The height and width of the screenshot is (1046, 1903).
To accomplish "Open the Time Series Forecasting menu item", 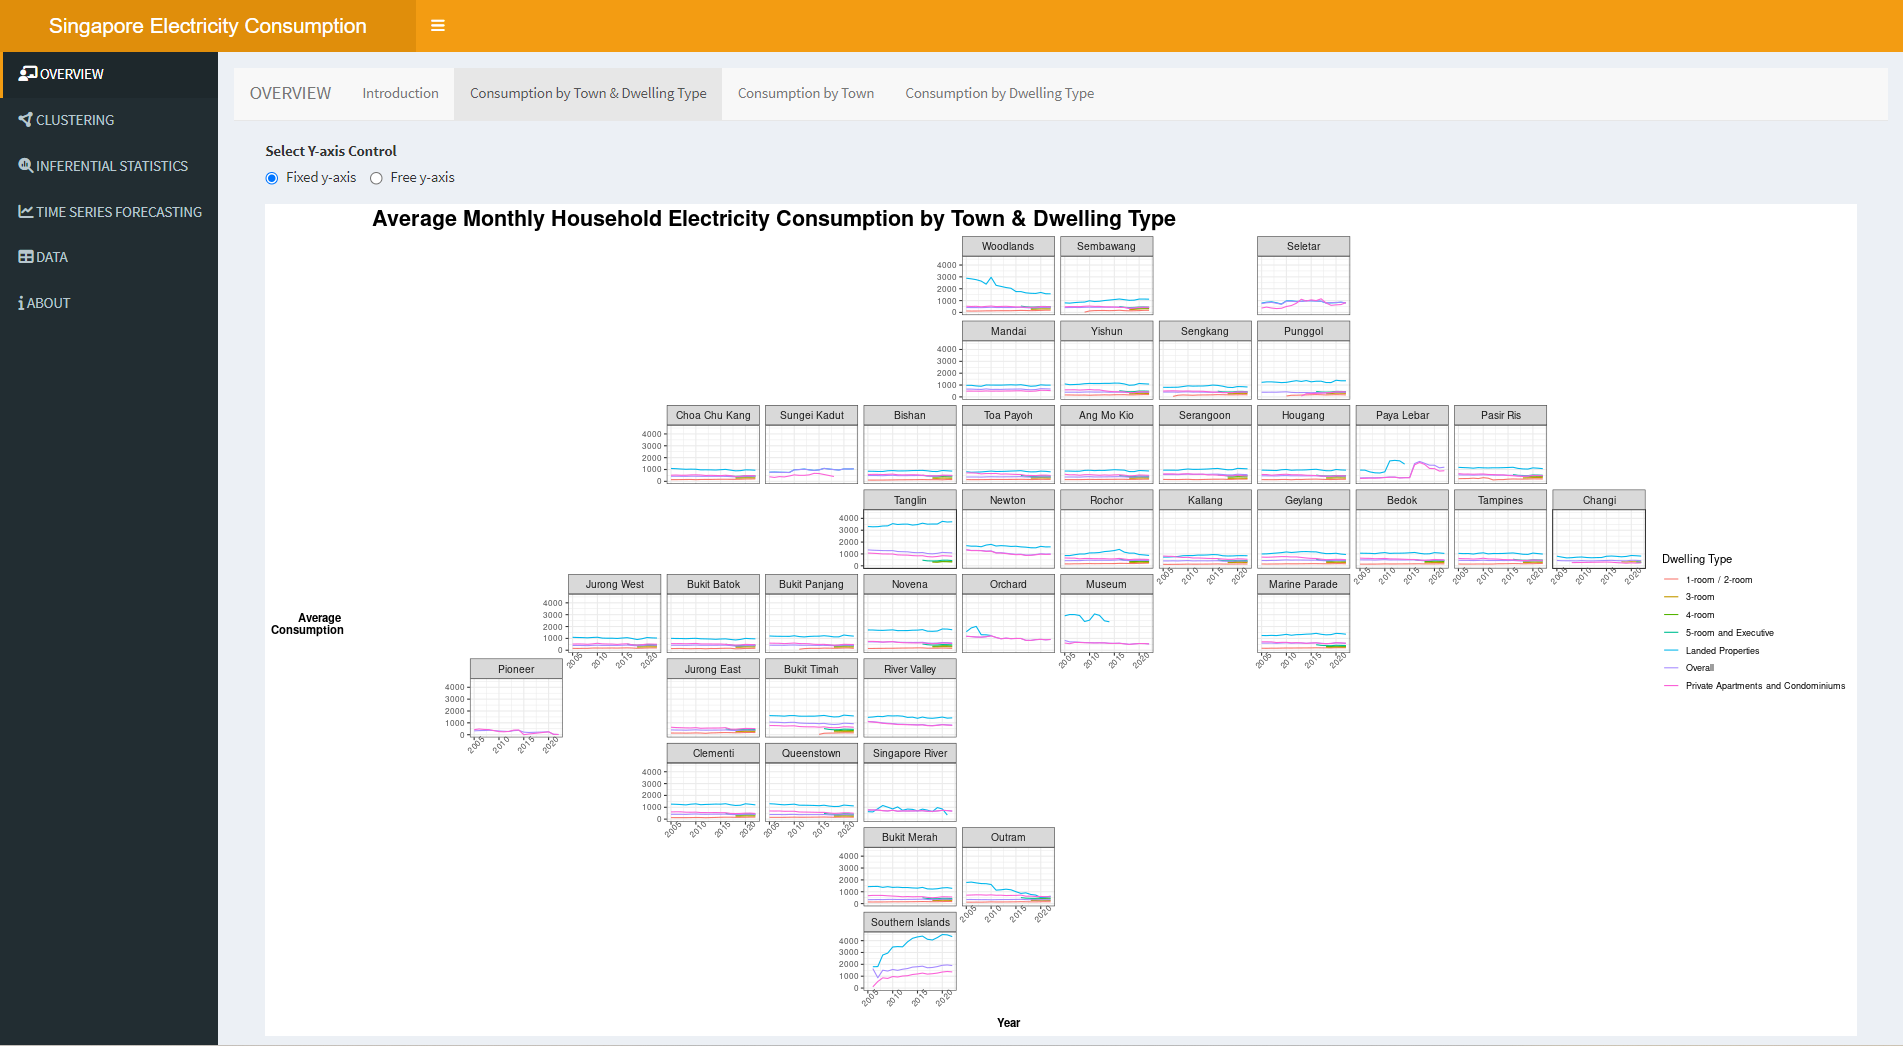I will [119, 212].
